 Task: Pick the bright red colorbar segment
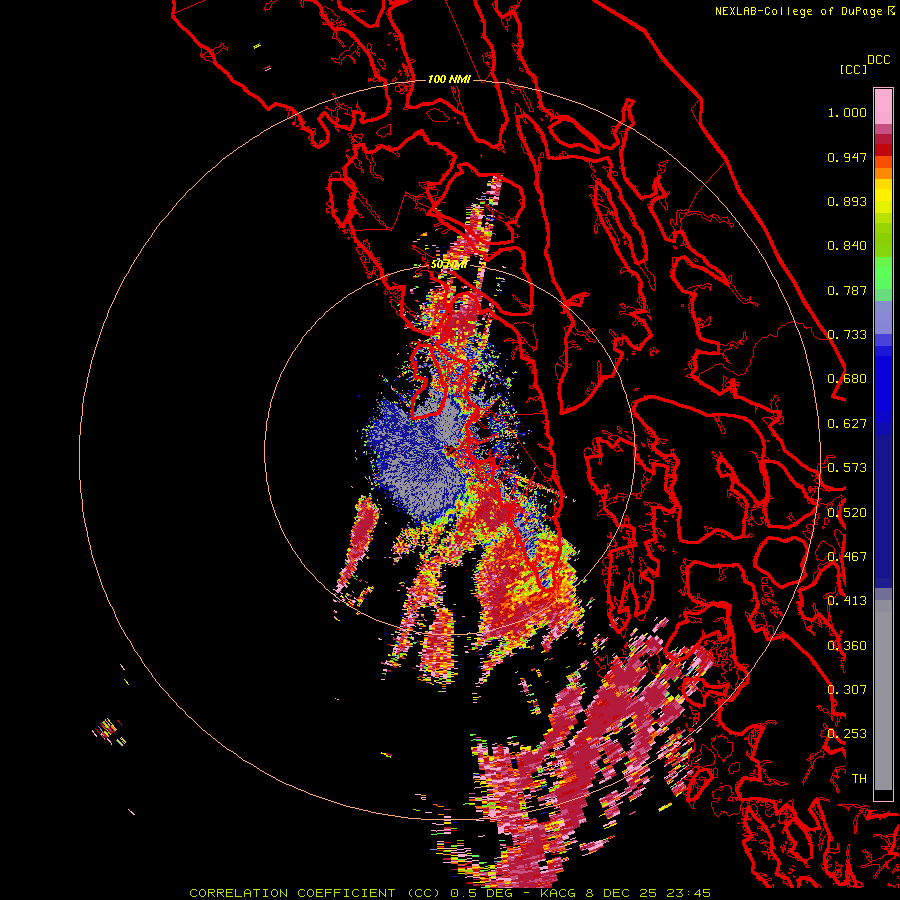tap(883, 150)
